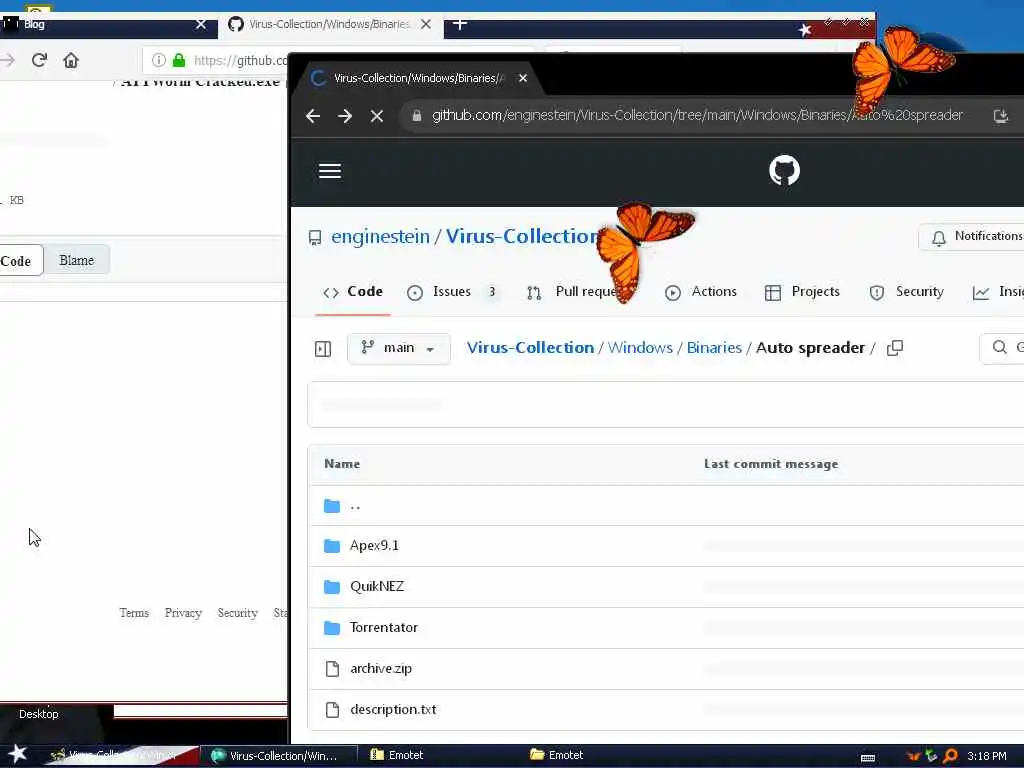Open the Code tab
The width and height of the screenshot is (1024, 768).
coord(353,292)
